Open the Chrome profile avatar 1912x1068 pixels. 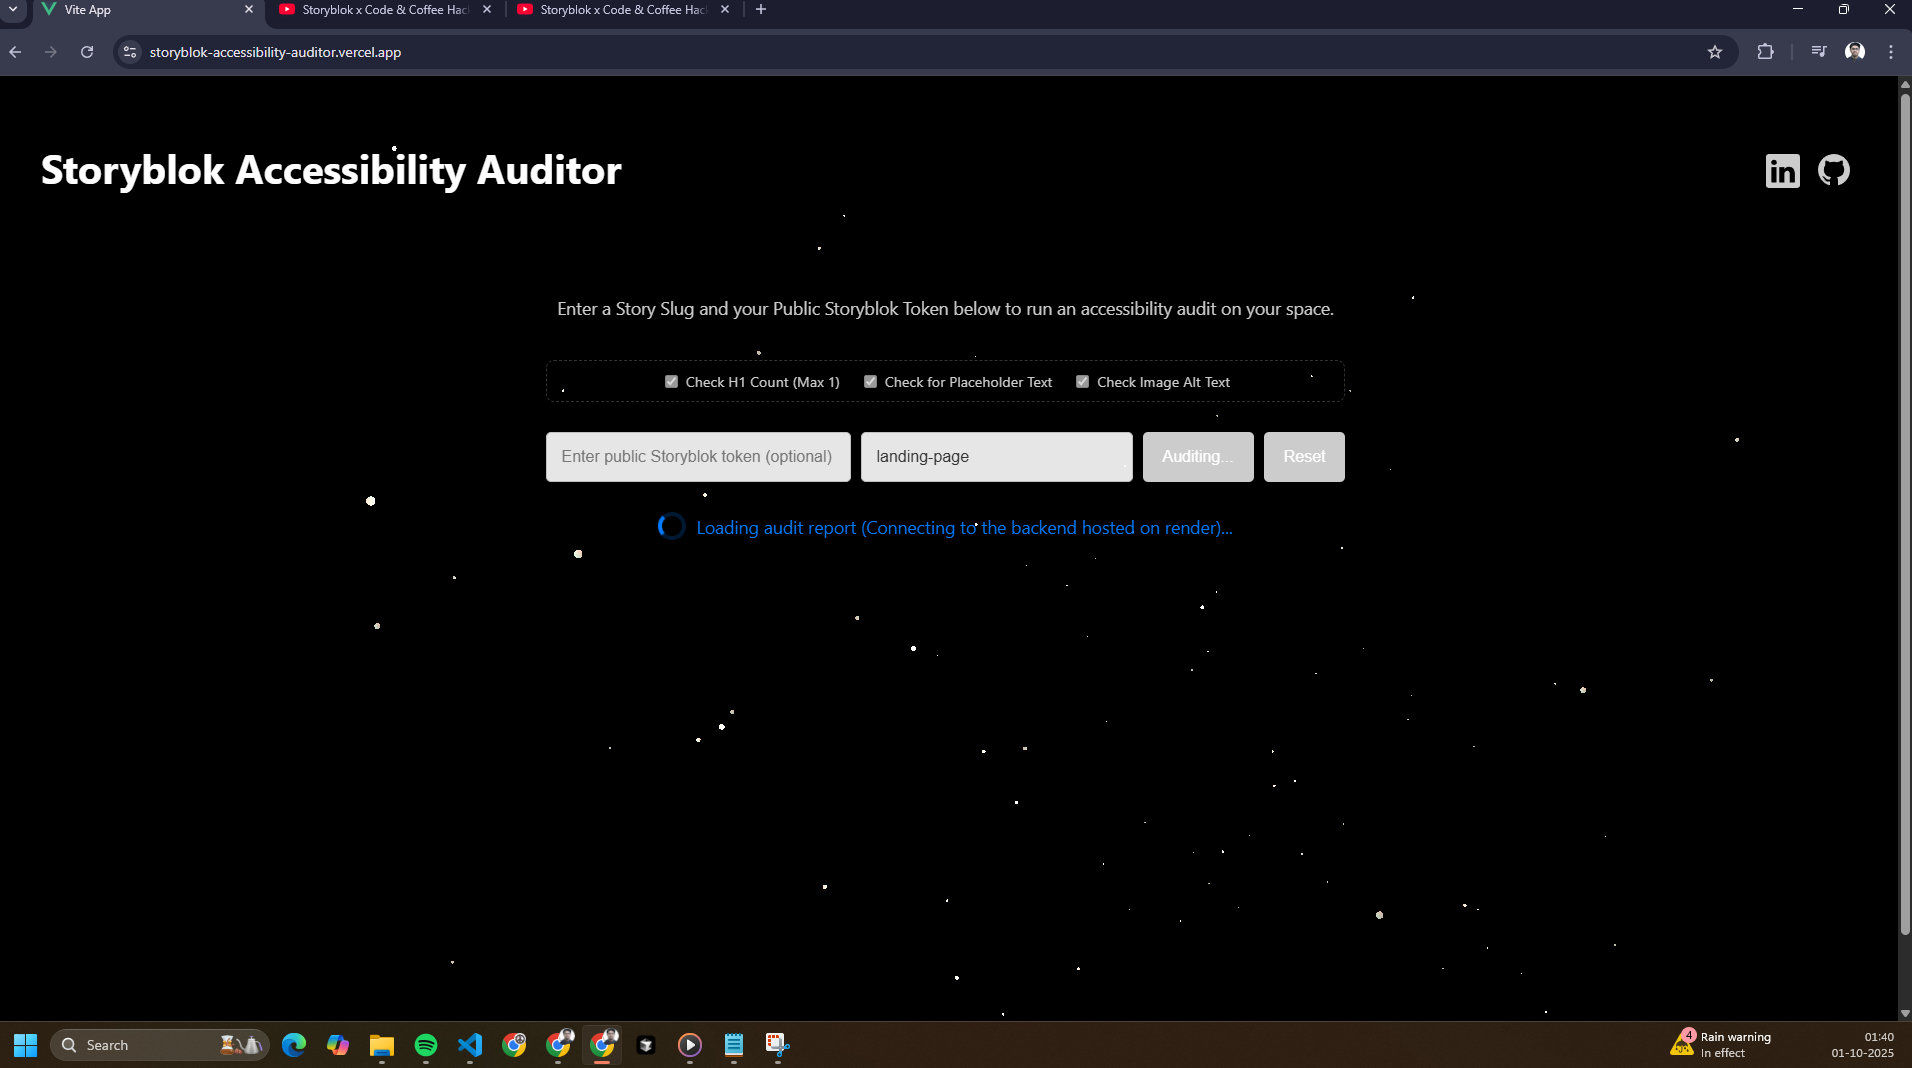(x=1855, y=52)
